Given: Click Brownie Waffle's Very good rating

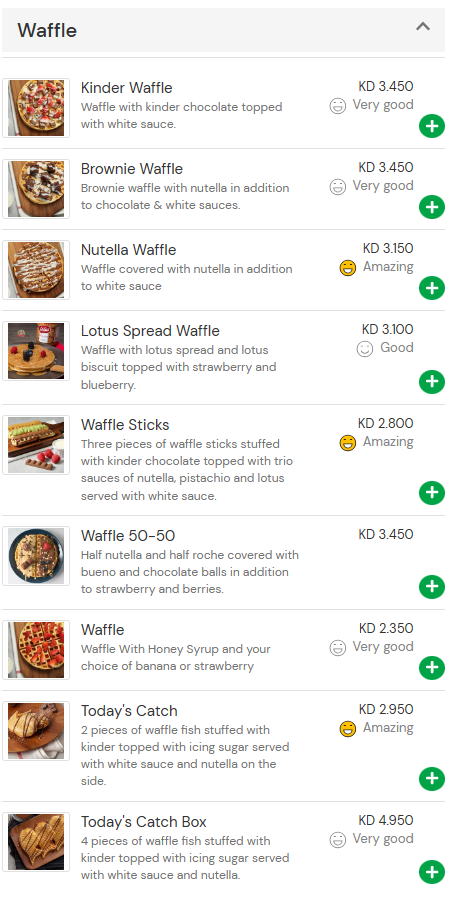Looking at the screenshot, I should (372, 186).
